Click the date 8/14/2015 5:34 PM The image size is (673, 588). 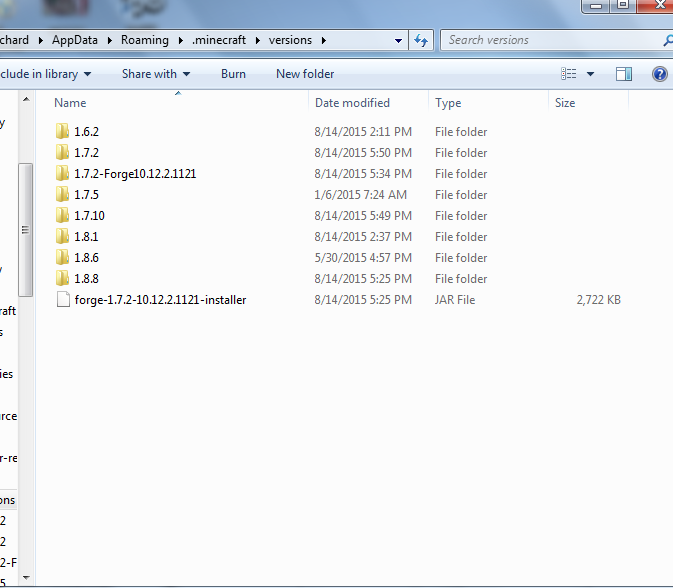(363, 174)
